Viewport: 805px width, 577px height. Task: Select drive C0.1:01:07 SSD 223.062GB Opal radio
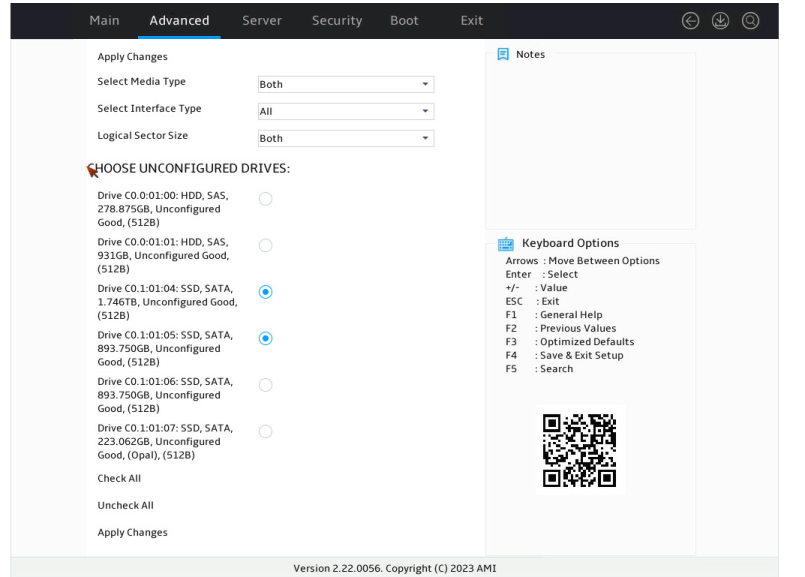[x=265, y=432]
